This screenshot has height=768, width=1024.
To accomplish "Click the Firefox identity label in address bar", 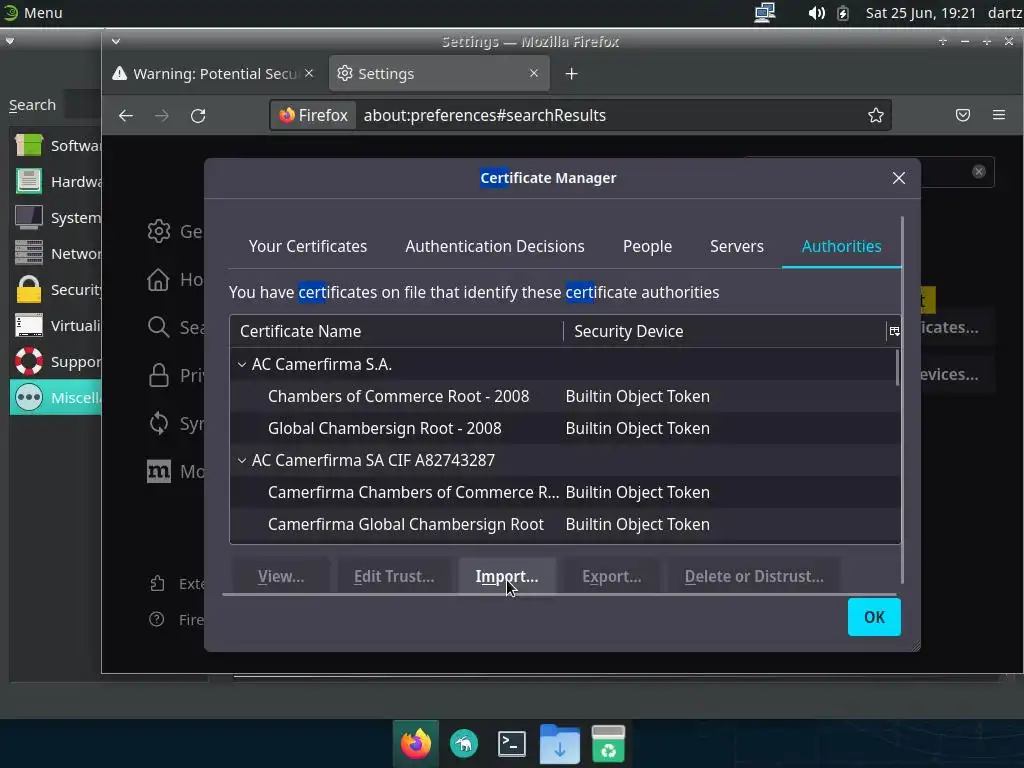I will 313,115.
